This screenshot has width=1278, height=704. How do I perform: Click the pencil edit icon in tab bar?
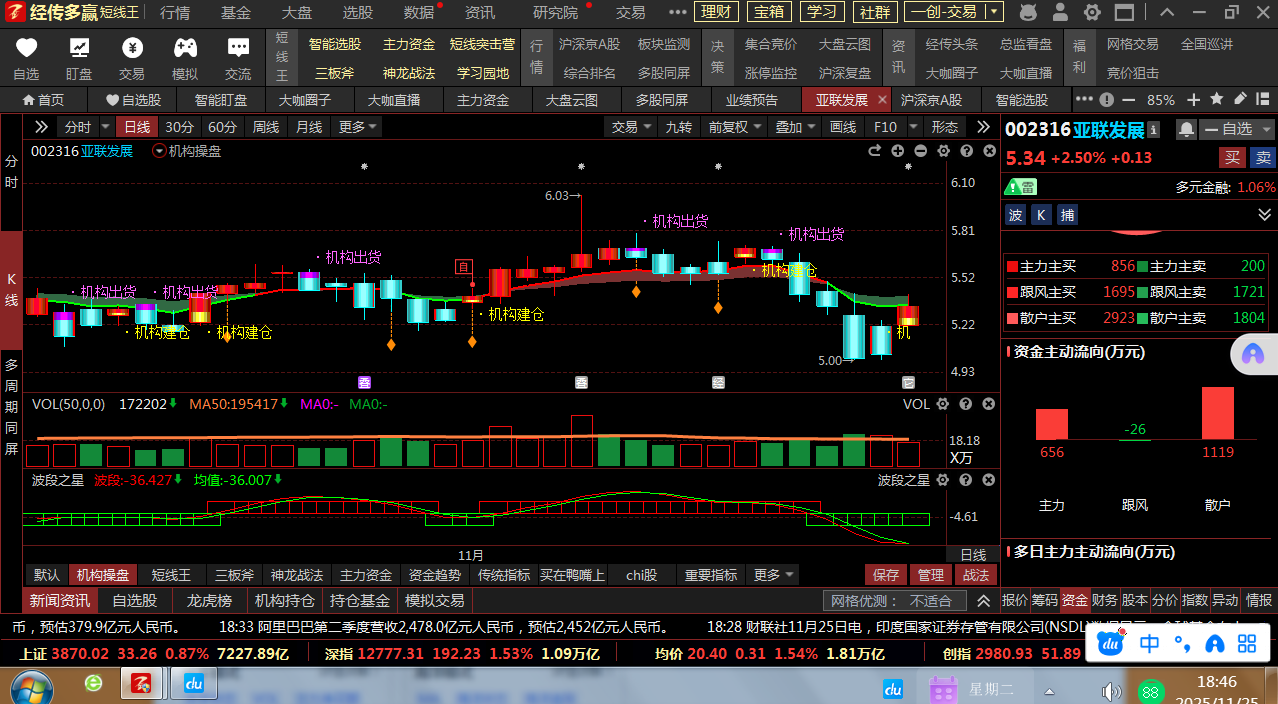pyautogui.click(x=1240, y=99)
